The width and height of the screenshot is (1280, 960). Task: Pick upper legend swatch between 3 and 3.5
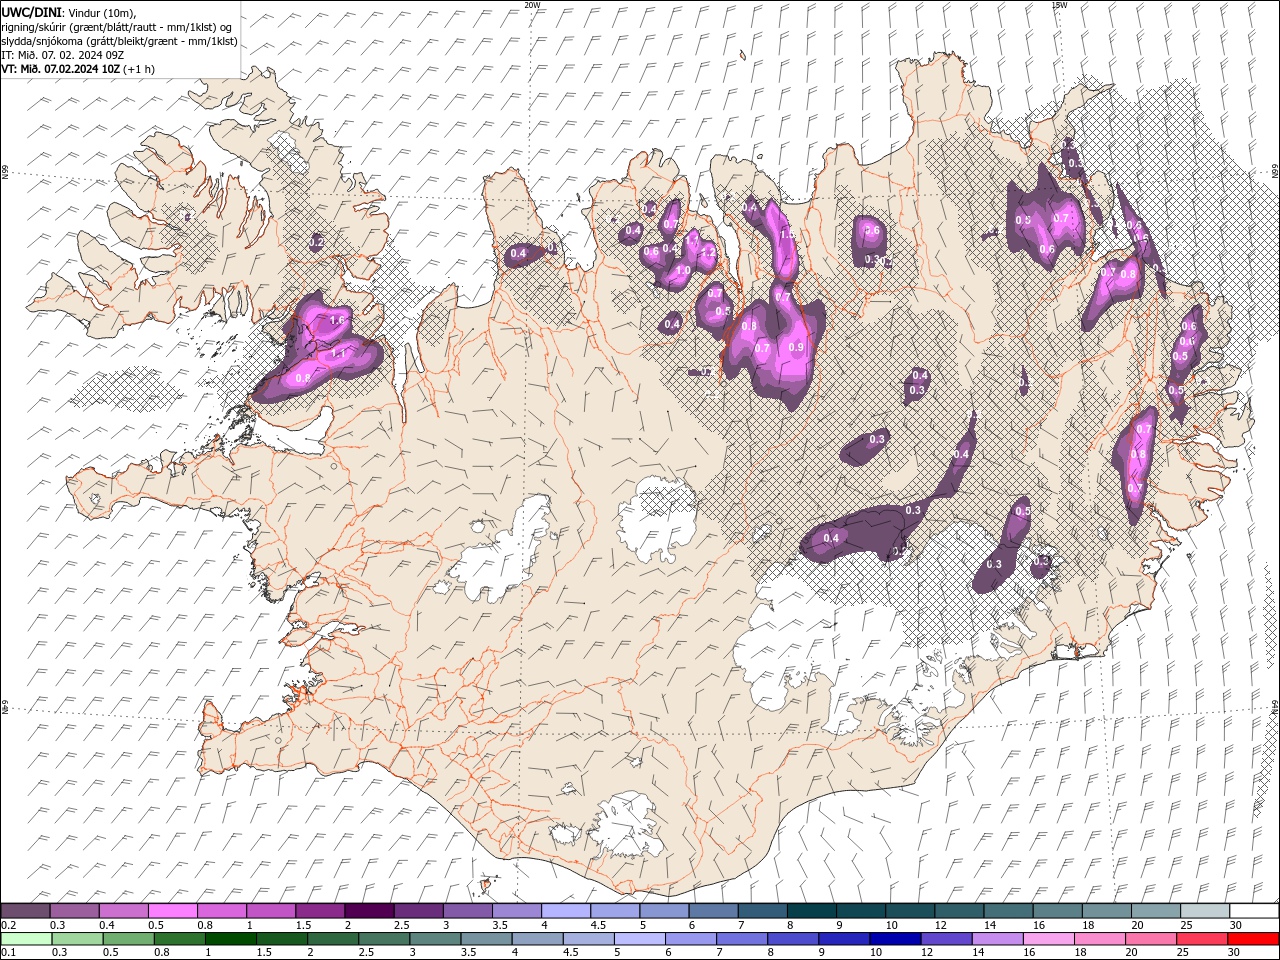coord(467,911)
